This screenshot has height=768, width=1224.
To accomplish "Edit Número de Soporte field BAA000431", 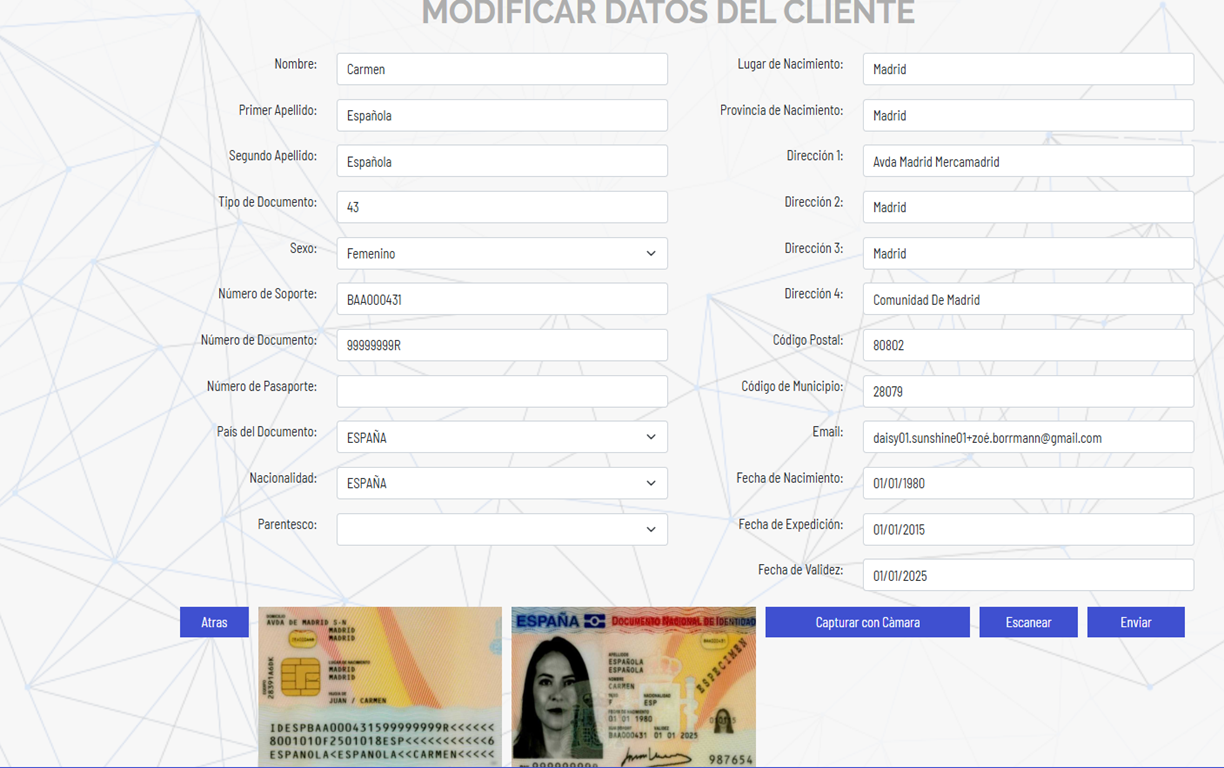I will [502, 299].
